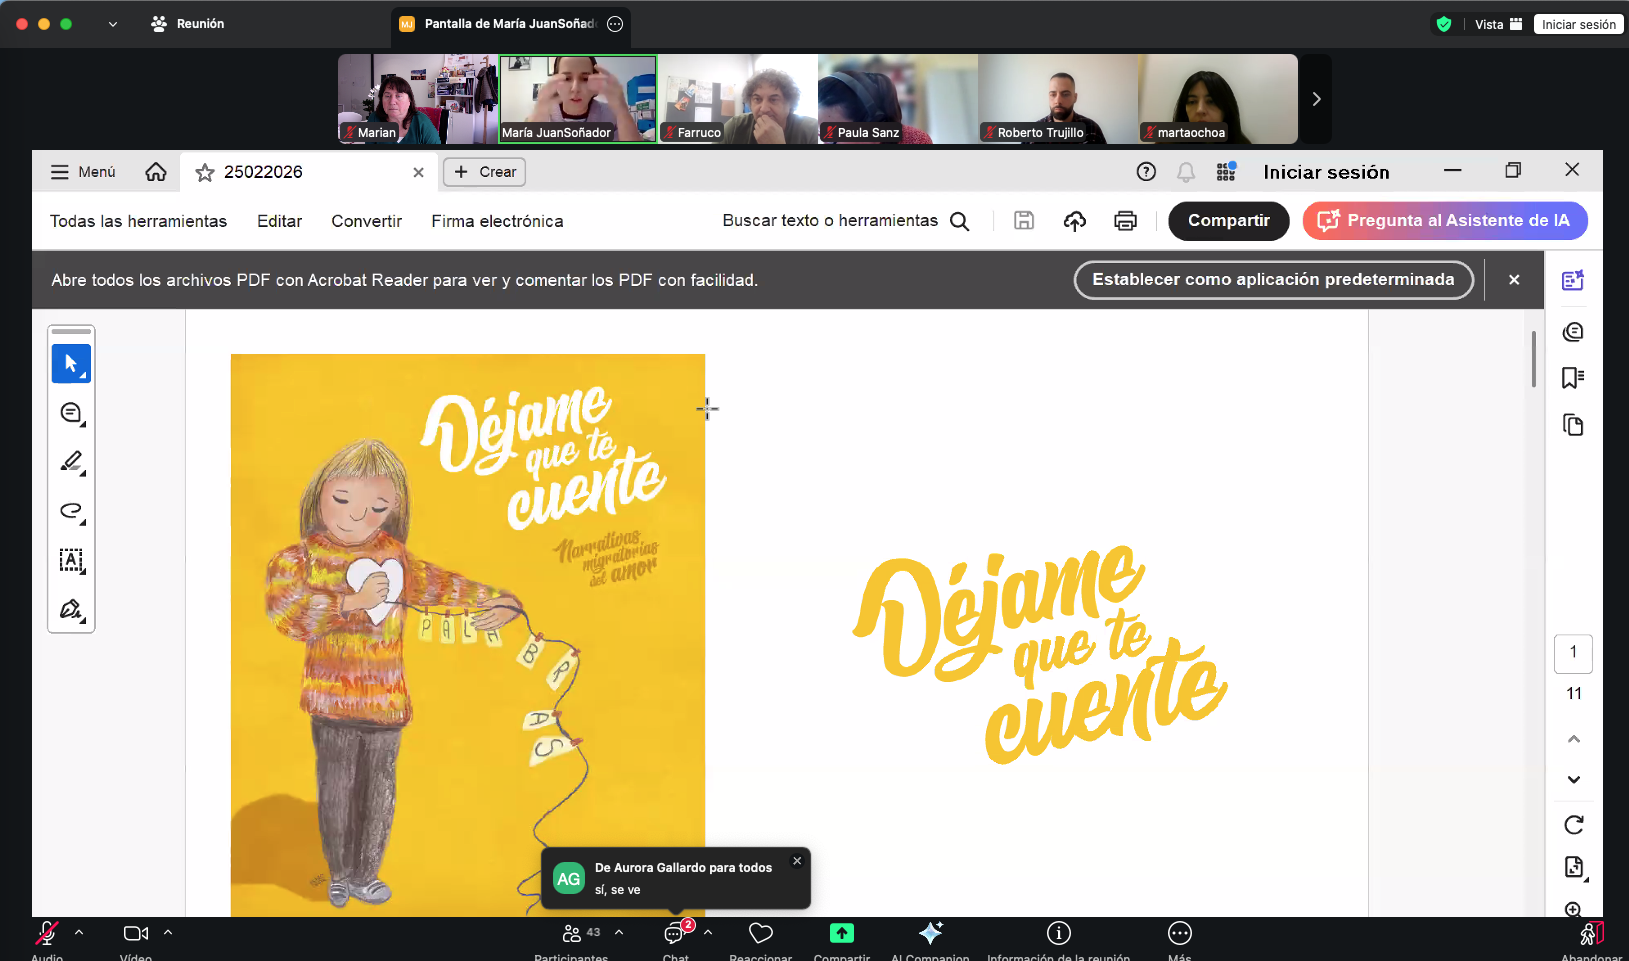Click the Buscar texto o herramientas field

(x=830, y=221)
